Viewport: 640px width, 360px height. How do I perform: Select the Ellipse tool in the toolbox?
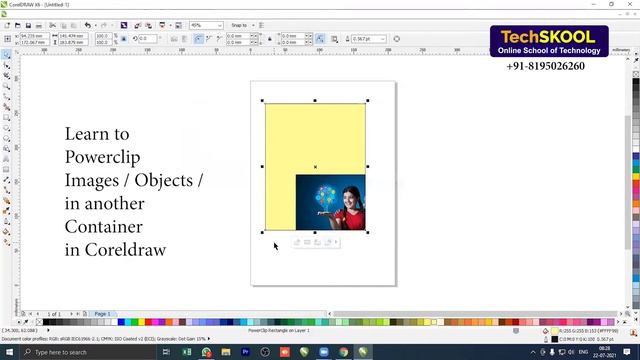7,128
